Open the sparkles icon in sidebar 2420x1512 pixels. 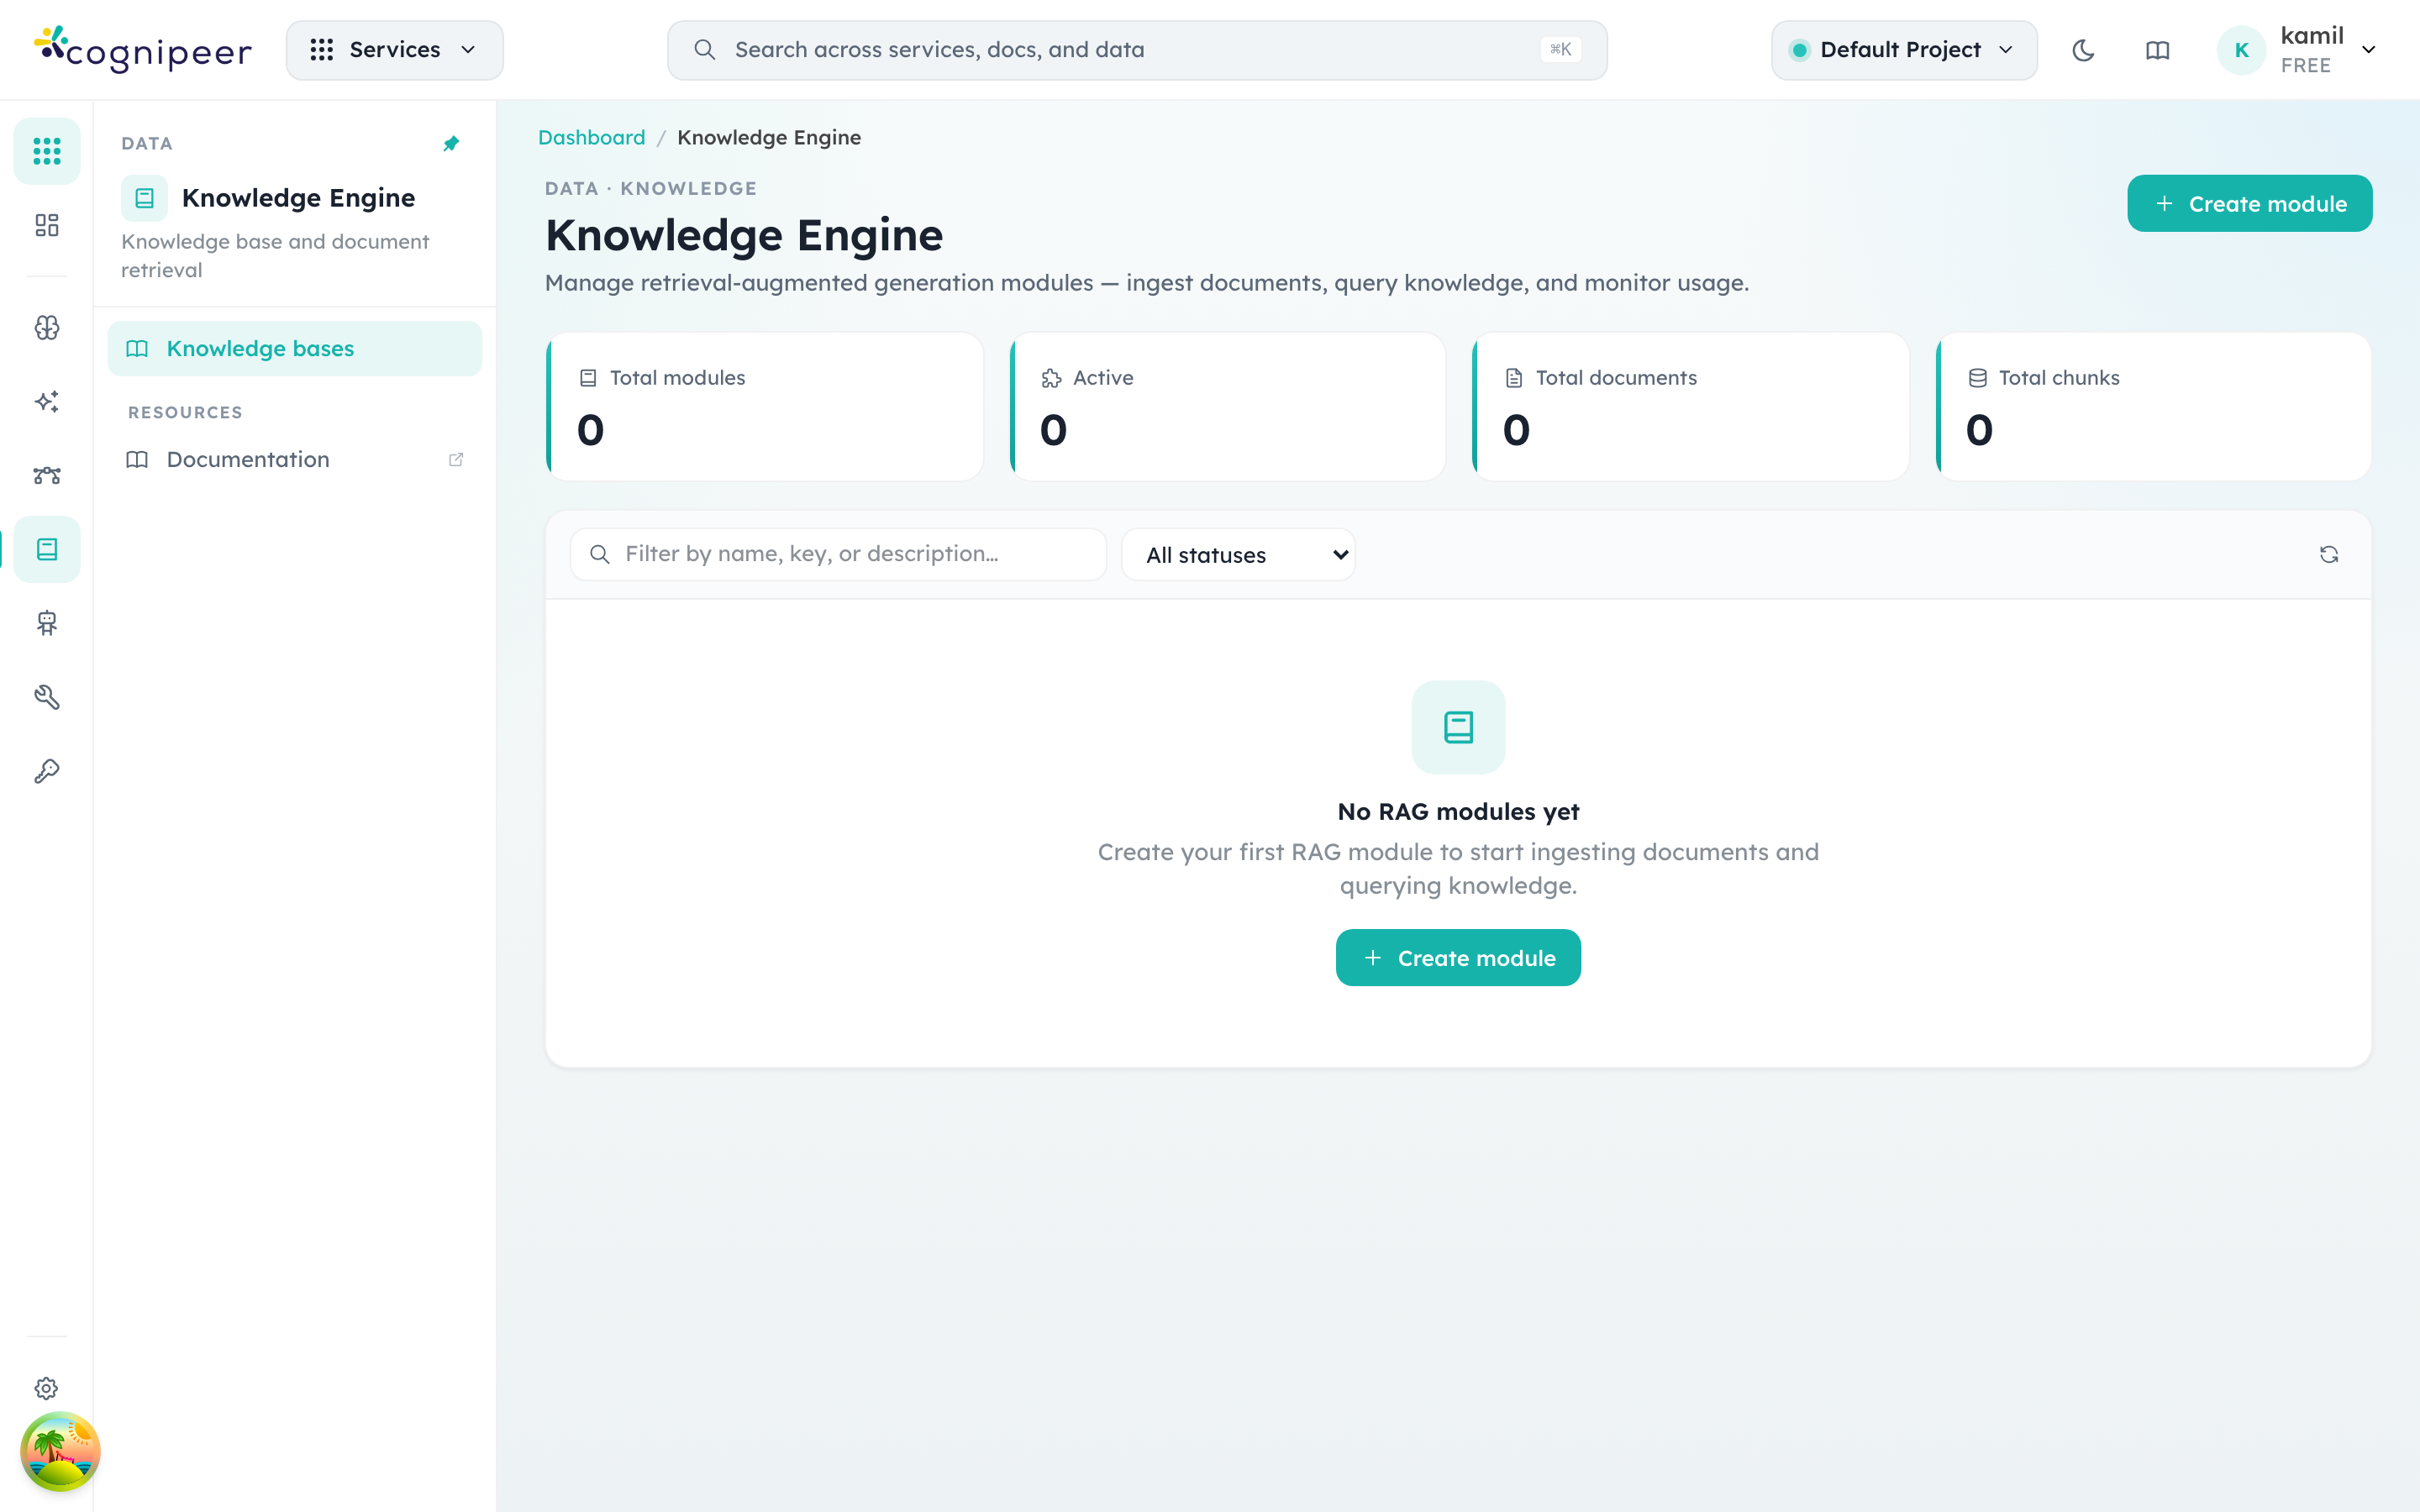[47, 402]
